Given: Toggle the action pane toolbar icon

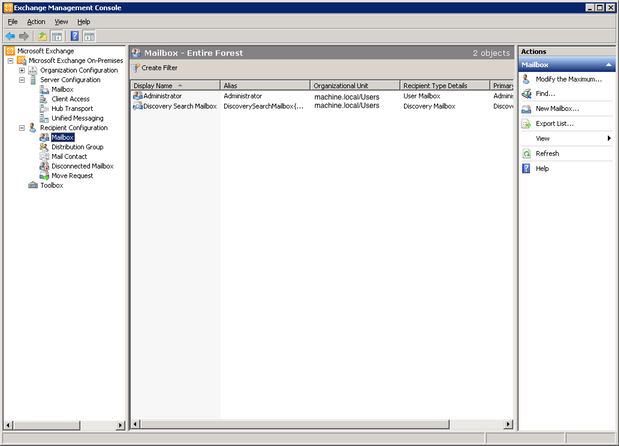Looking at the screenshot, I should click(89, 36).
